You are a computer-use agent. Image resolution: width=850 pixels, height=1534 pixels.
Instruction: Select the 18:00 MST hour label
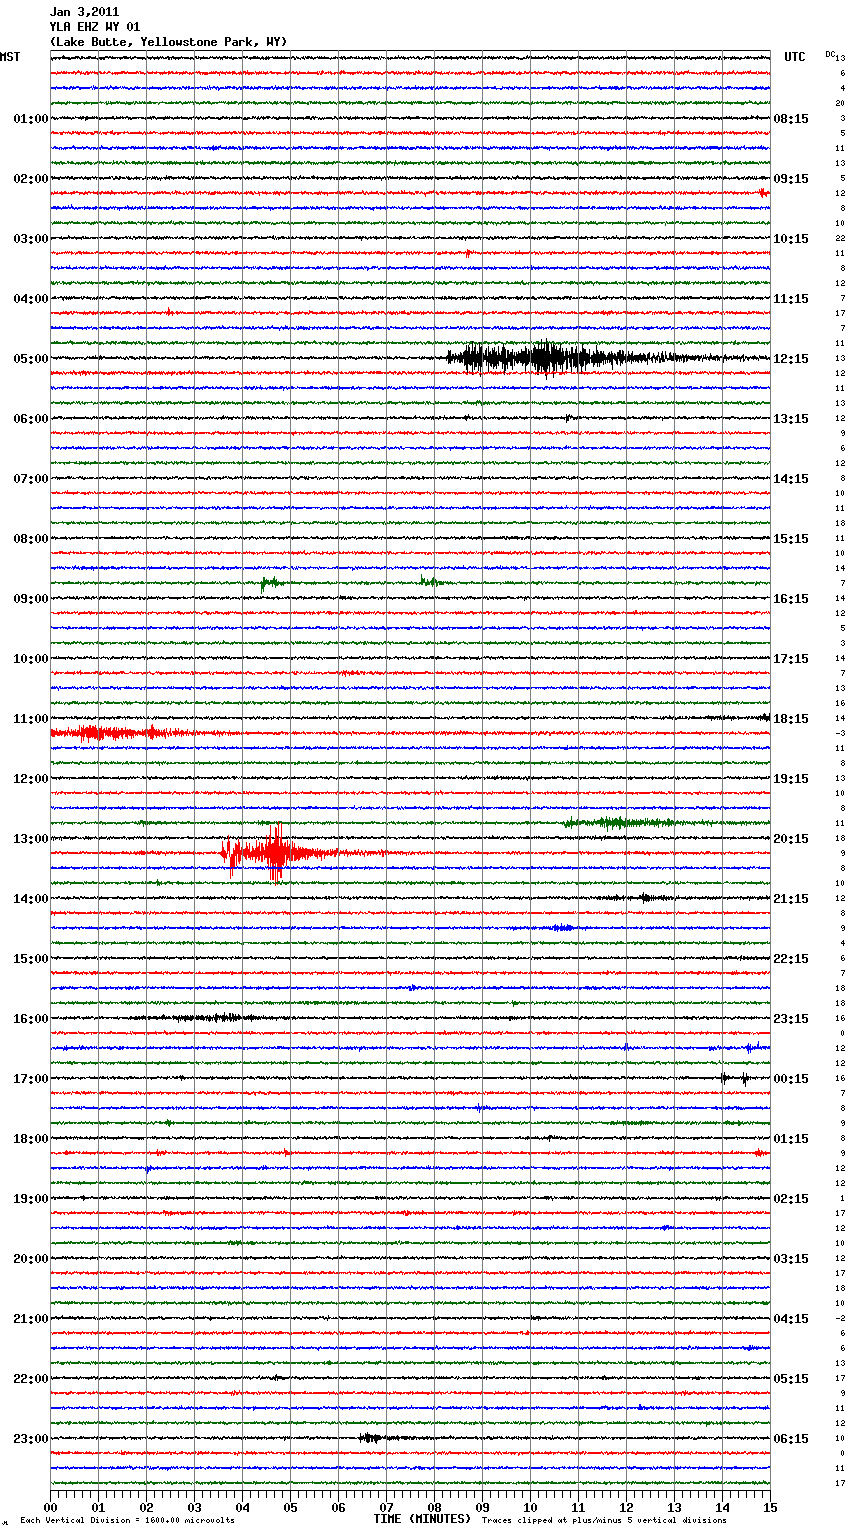[31, 1139]
